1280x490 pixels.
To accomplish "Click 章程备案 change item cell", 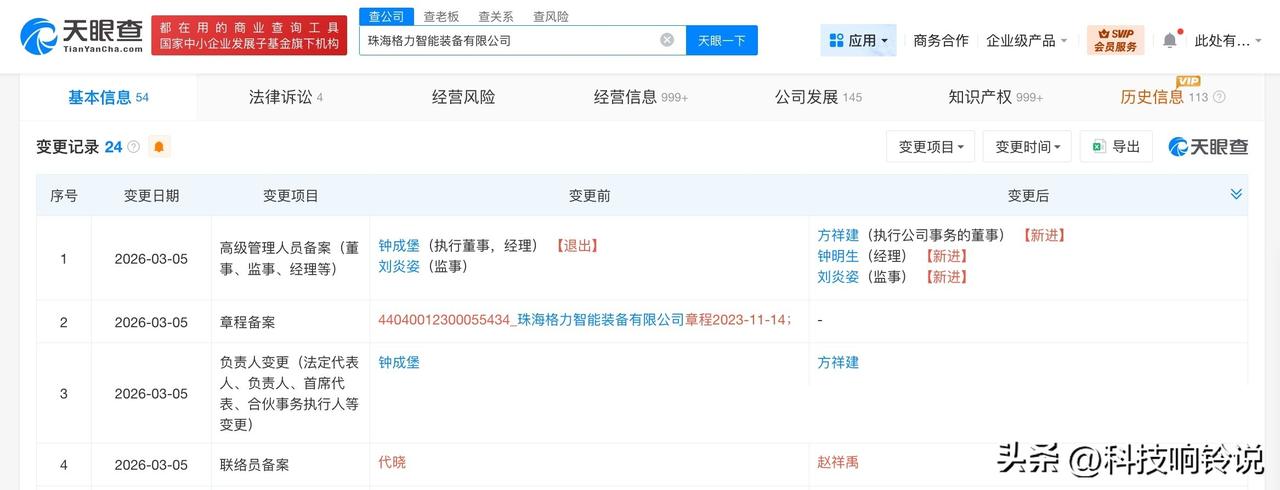I will coord(291,322).
